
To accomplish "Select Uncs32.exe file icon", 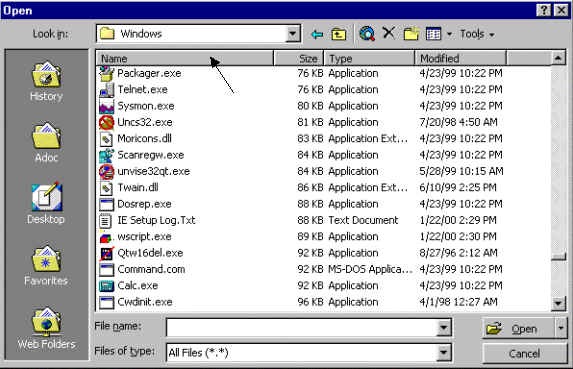I will click(106, 122).
